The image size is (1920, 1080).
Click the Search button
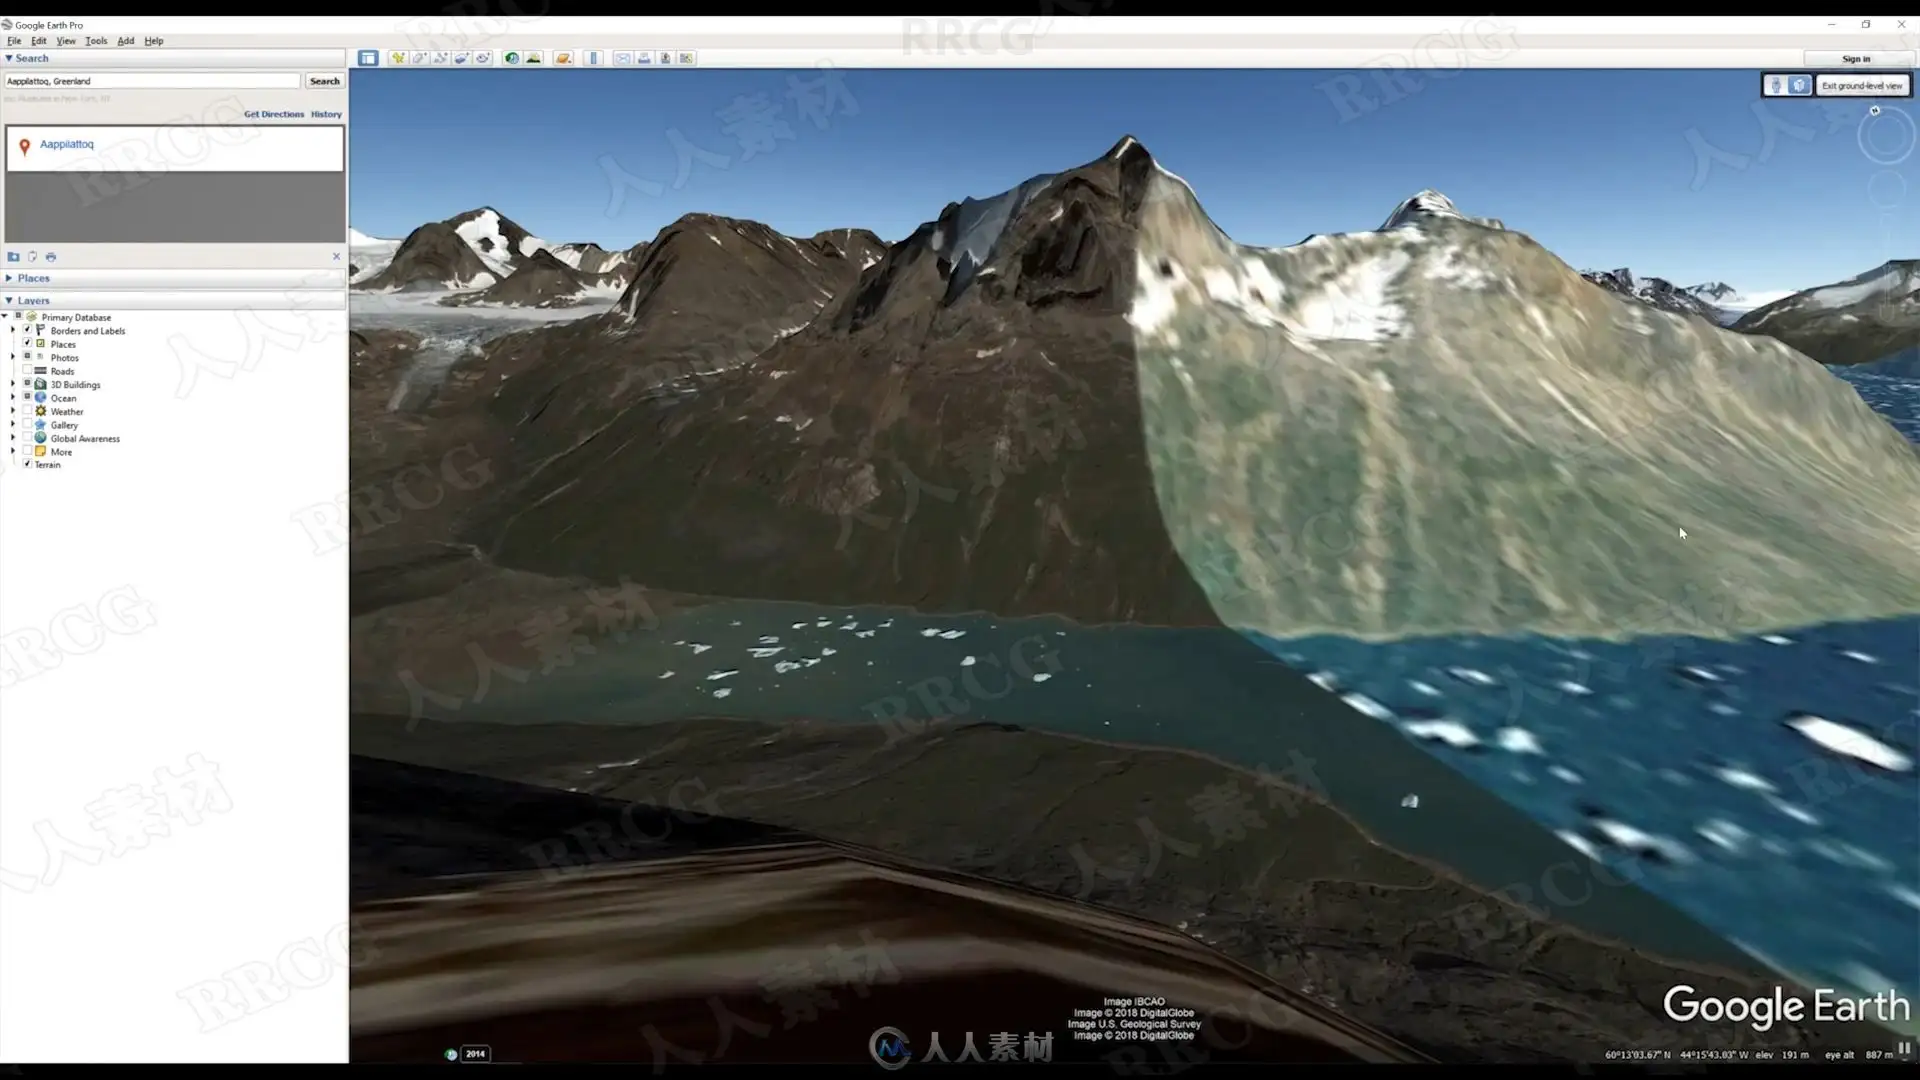(x=324, y=81)
